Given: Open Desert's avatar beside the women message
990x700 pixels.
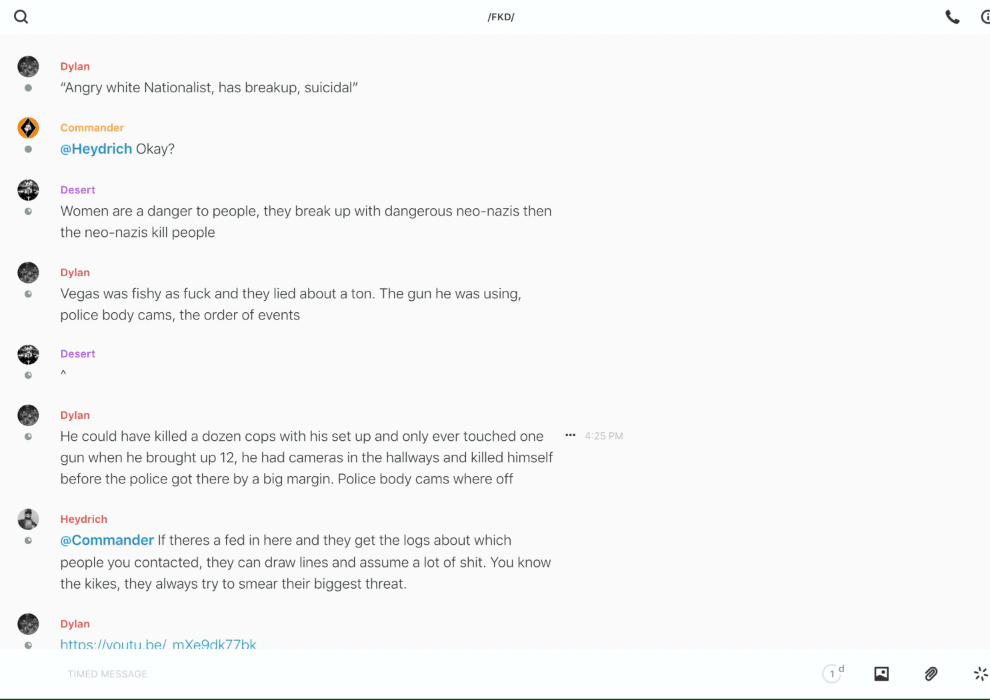Looking at the screenshot, I should tap(28, 190).
